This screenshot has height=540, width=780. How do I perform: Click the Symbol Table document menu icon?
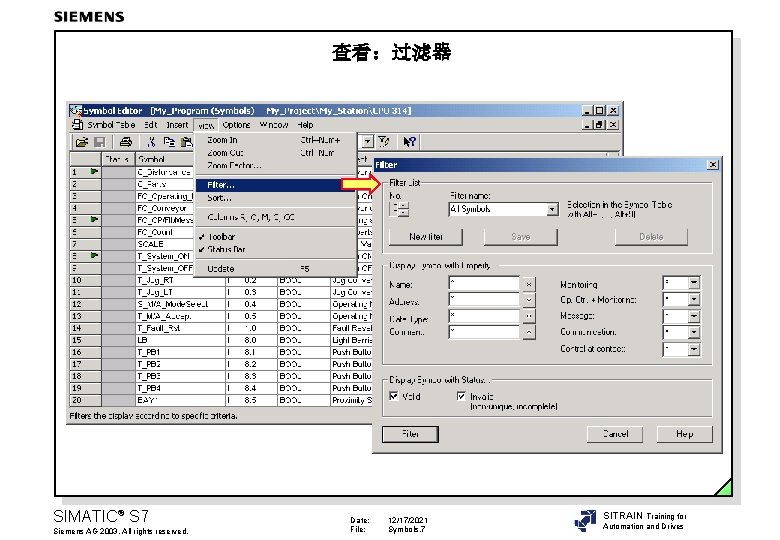pyautogui.click(x=77, y=124)
